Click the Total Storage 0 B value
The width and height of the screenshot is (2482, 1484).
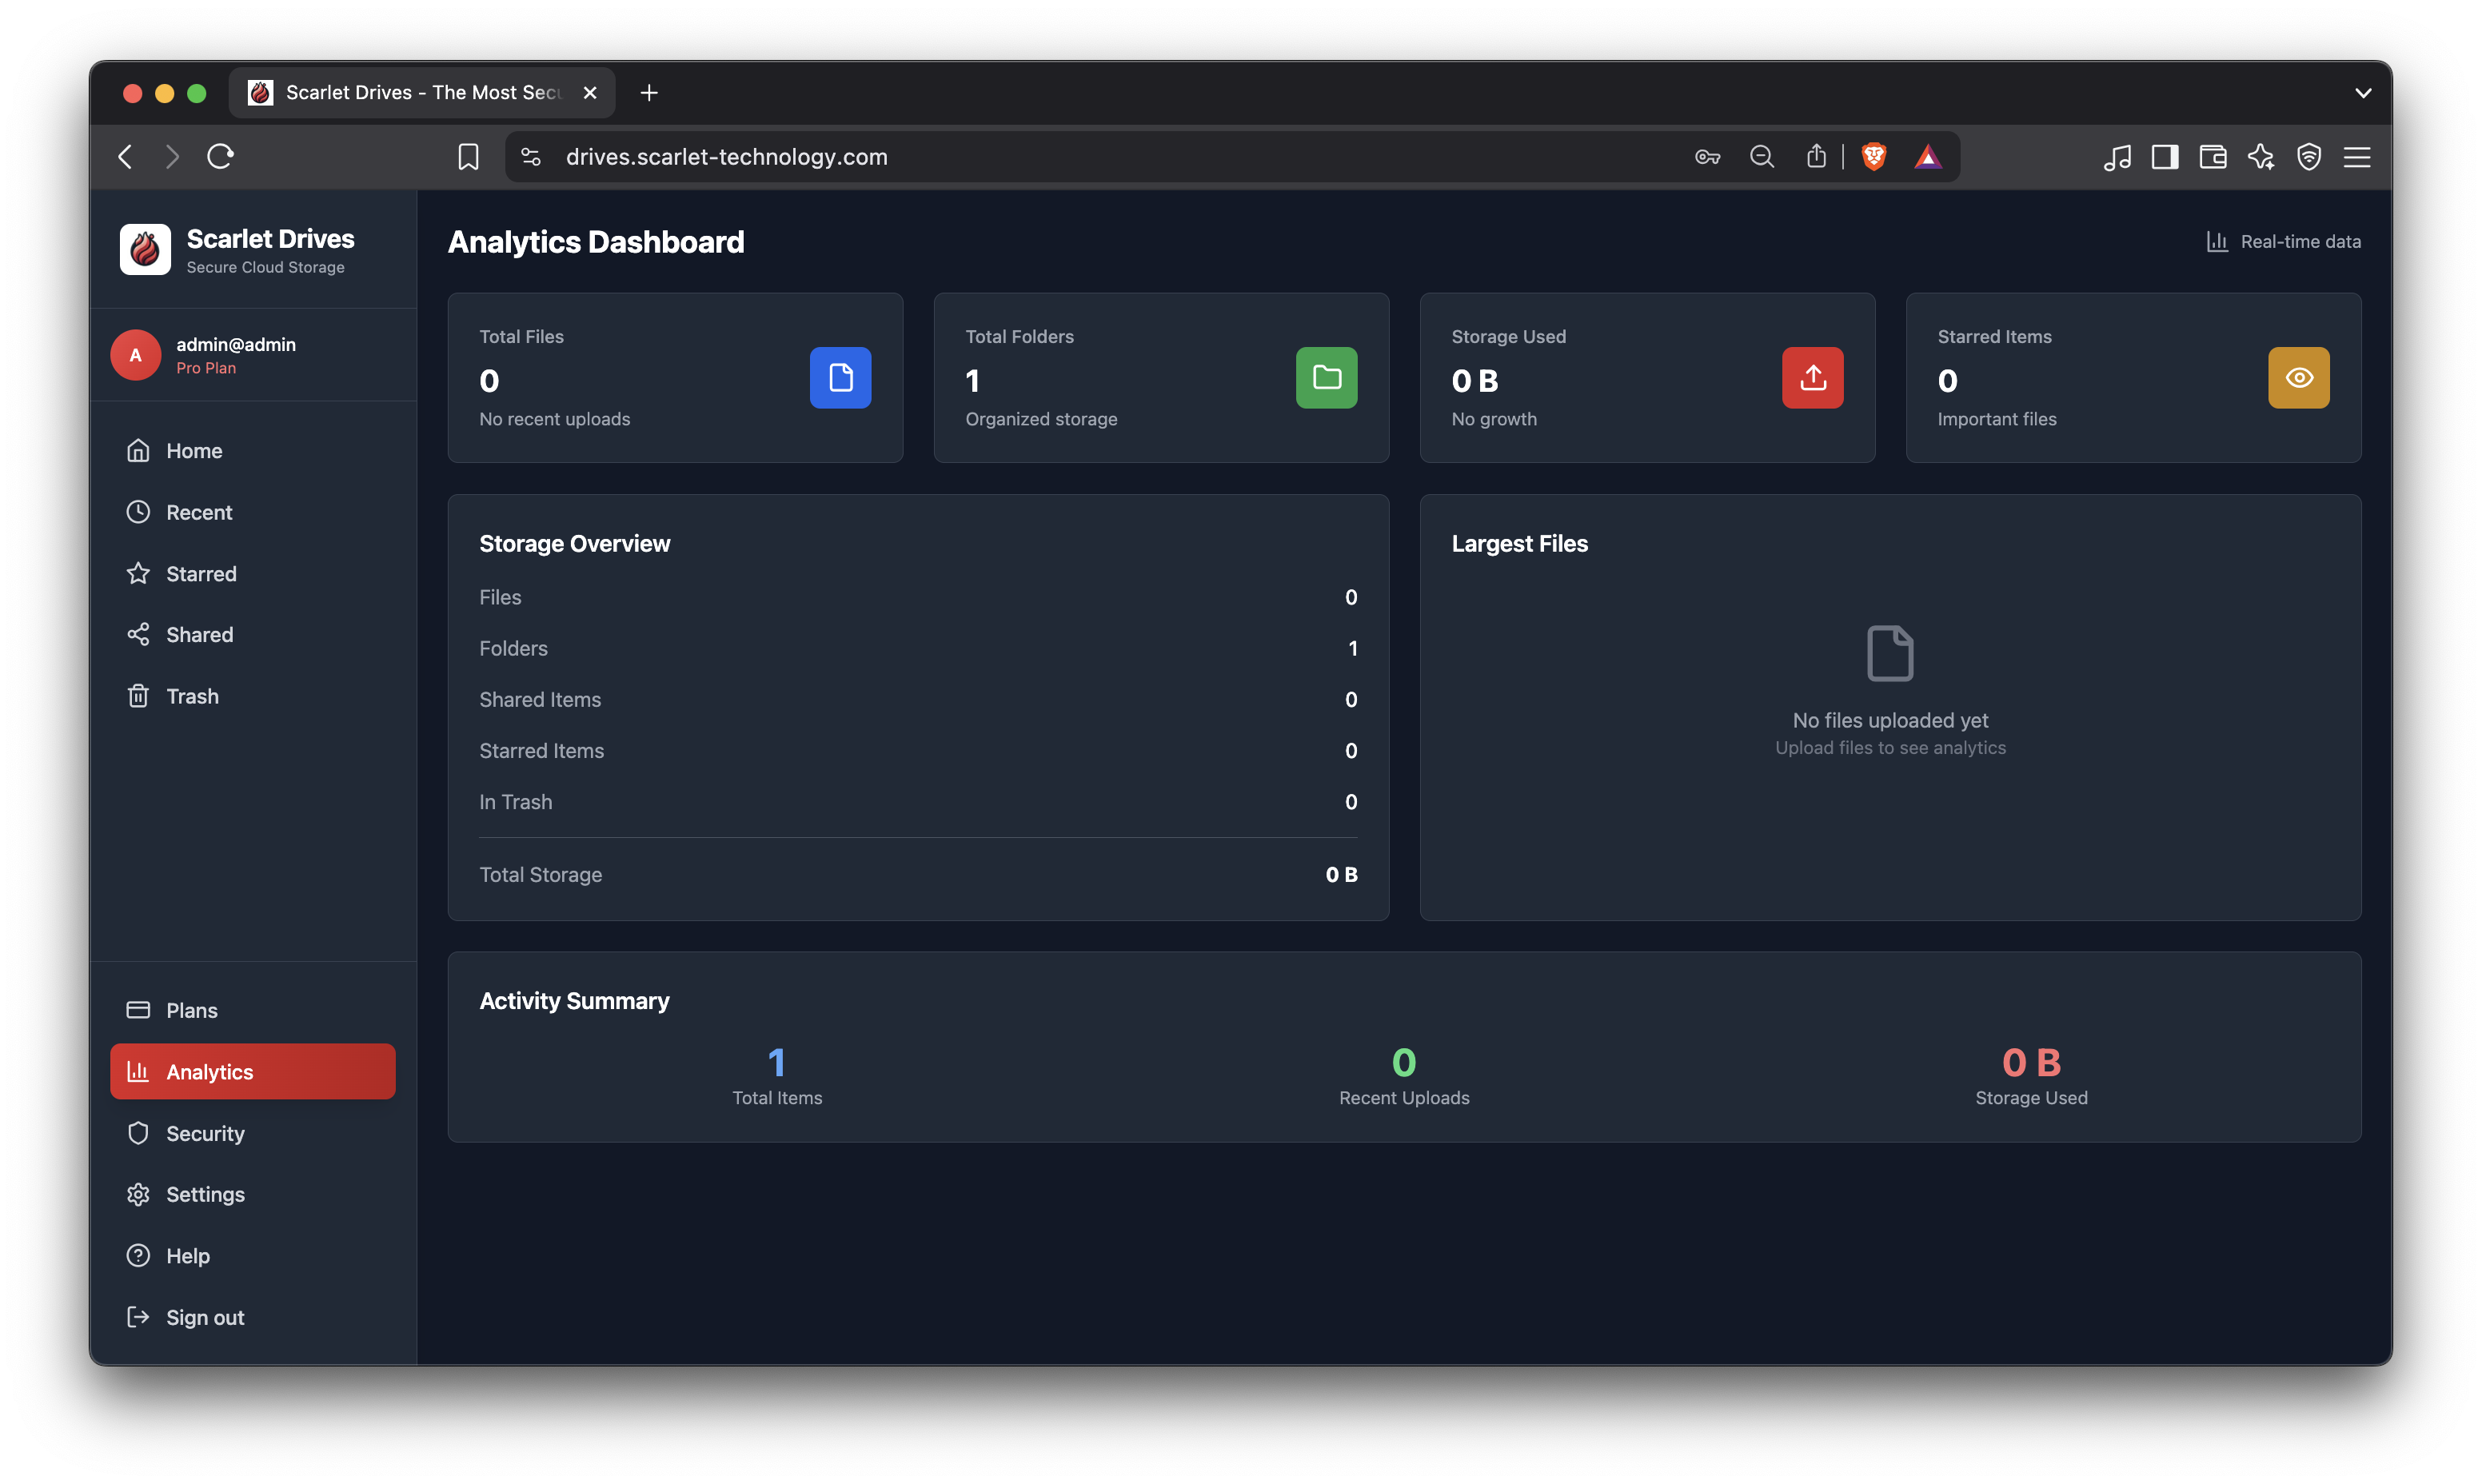1341,875
